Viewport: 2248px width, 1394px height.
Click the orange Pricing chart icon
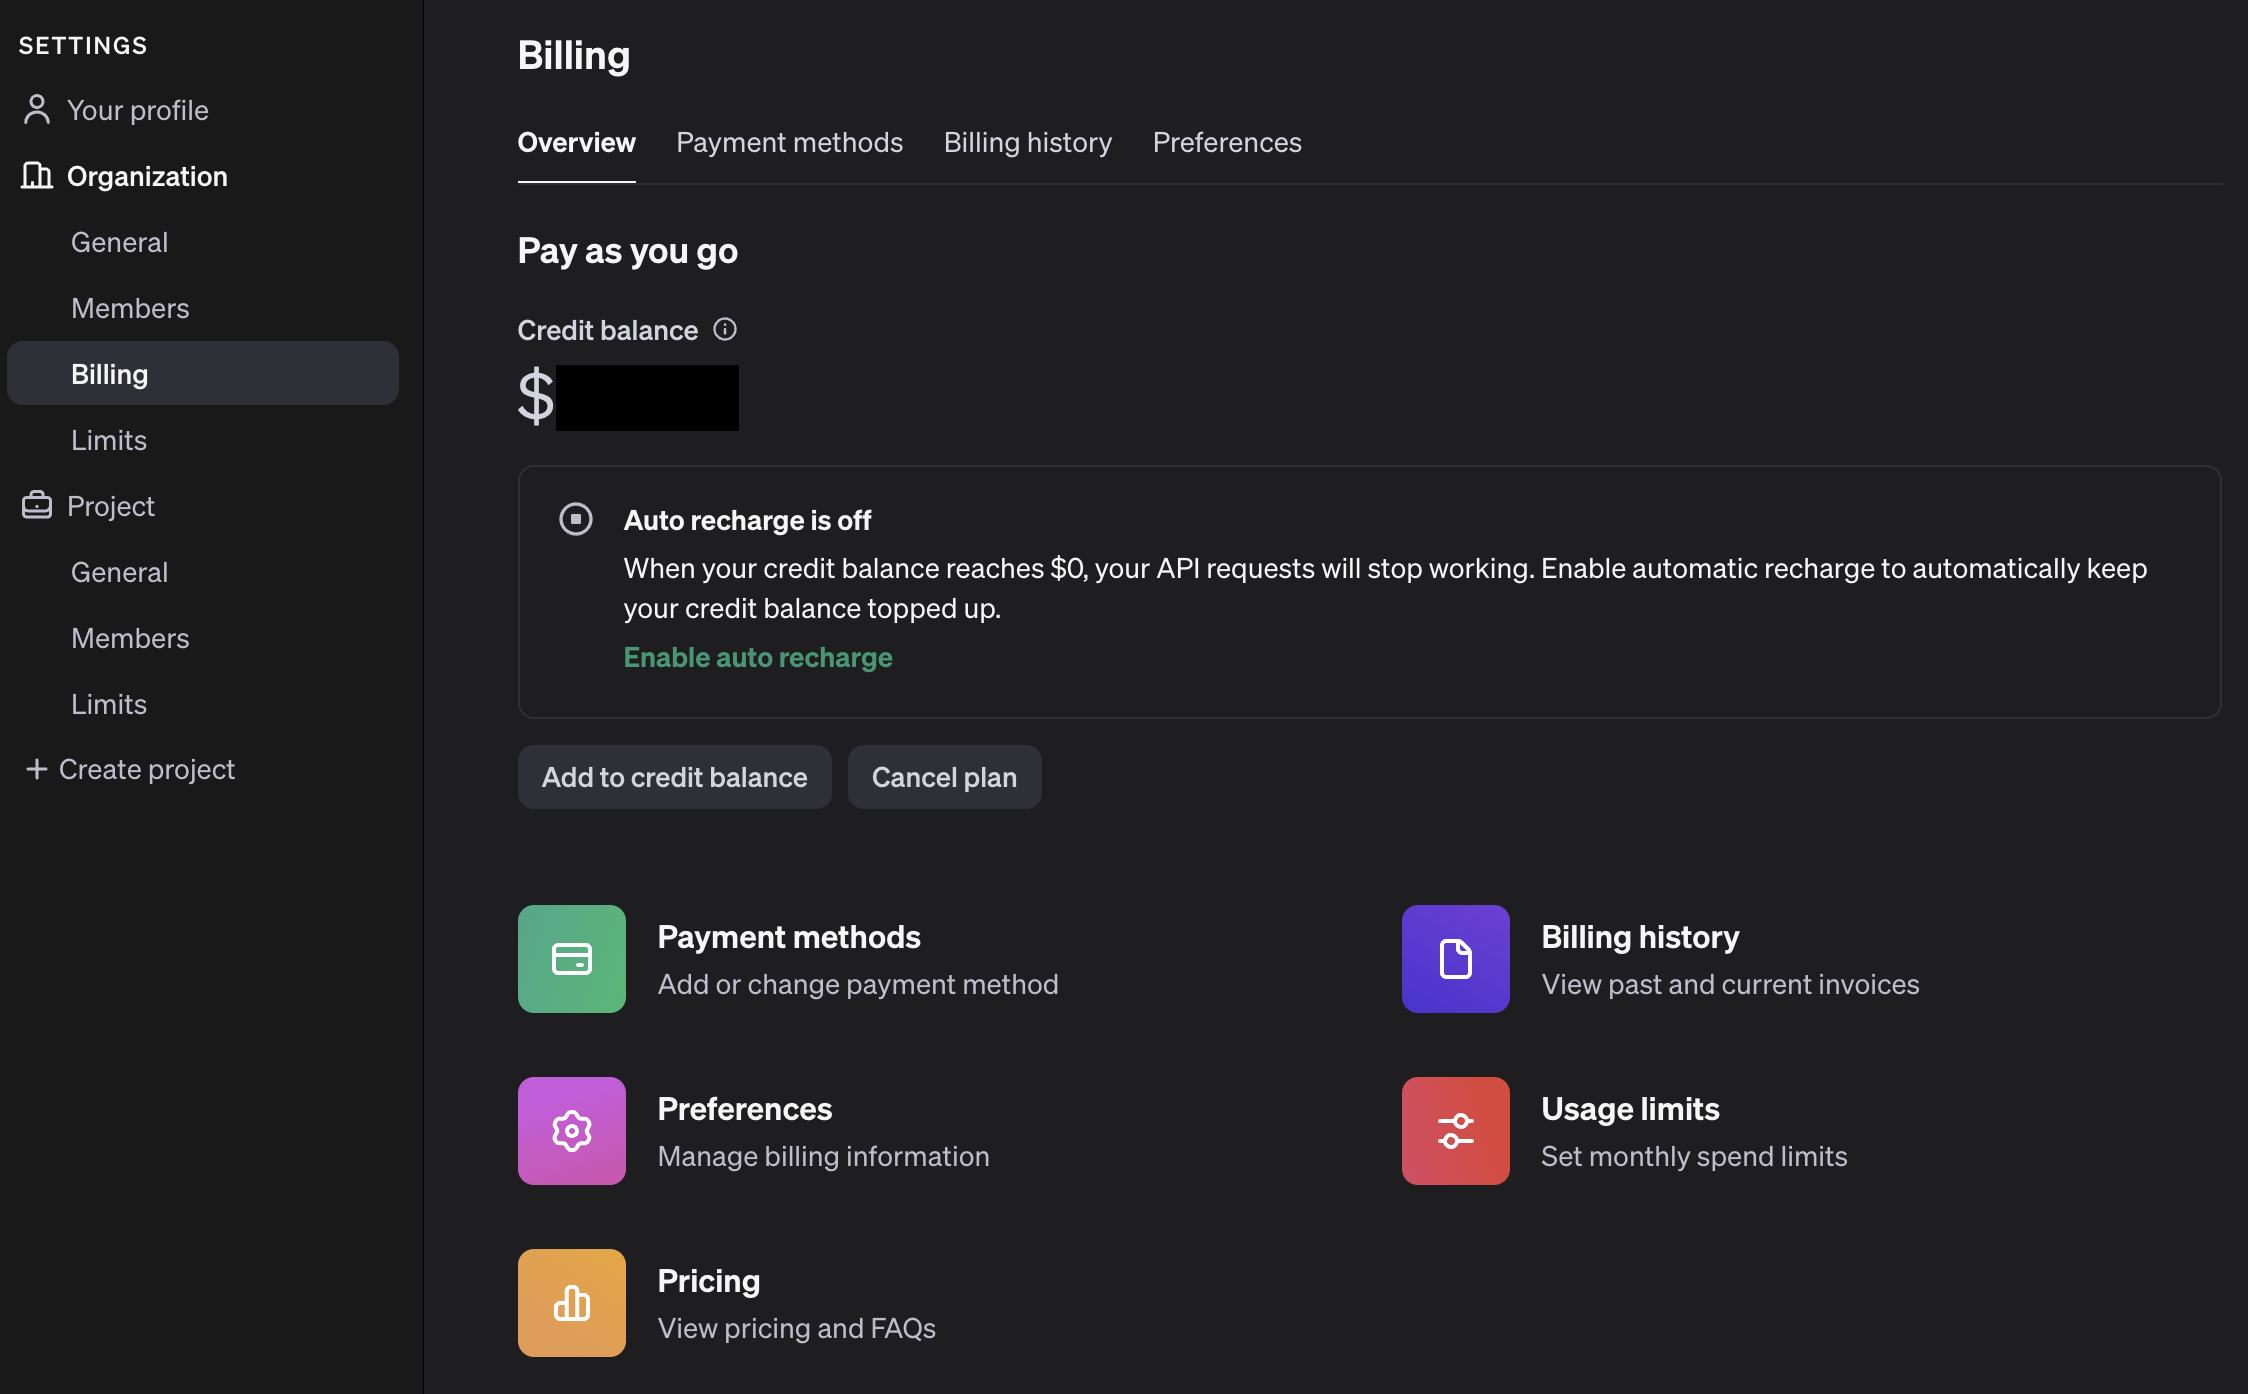572,1303
